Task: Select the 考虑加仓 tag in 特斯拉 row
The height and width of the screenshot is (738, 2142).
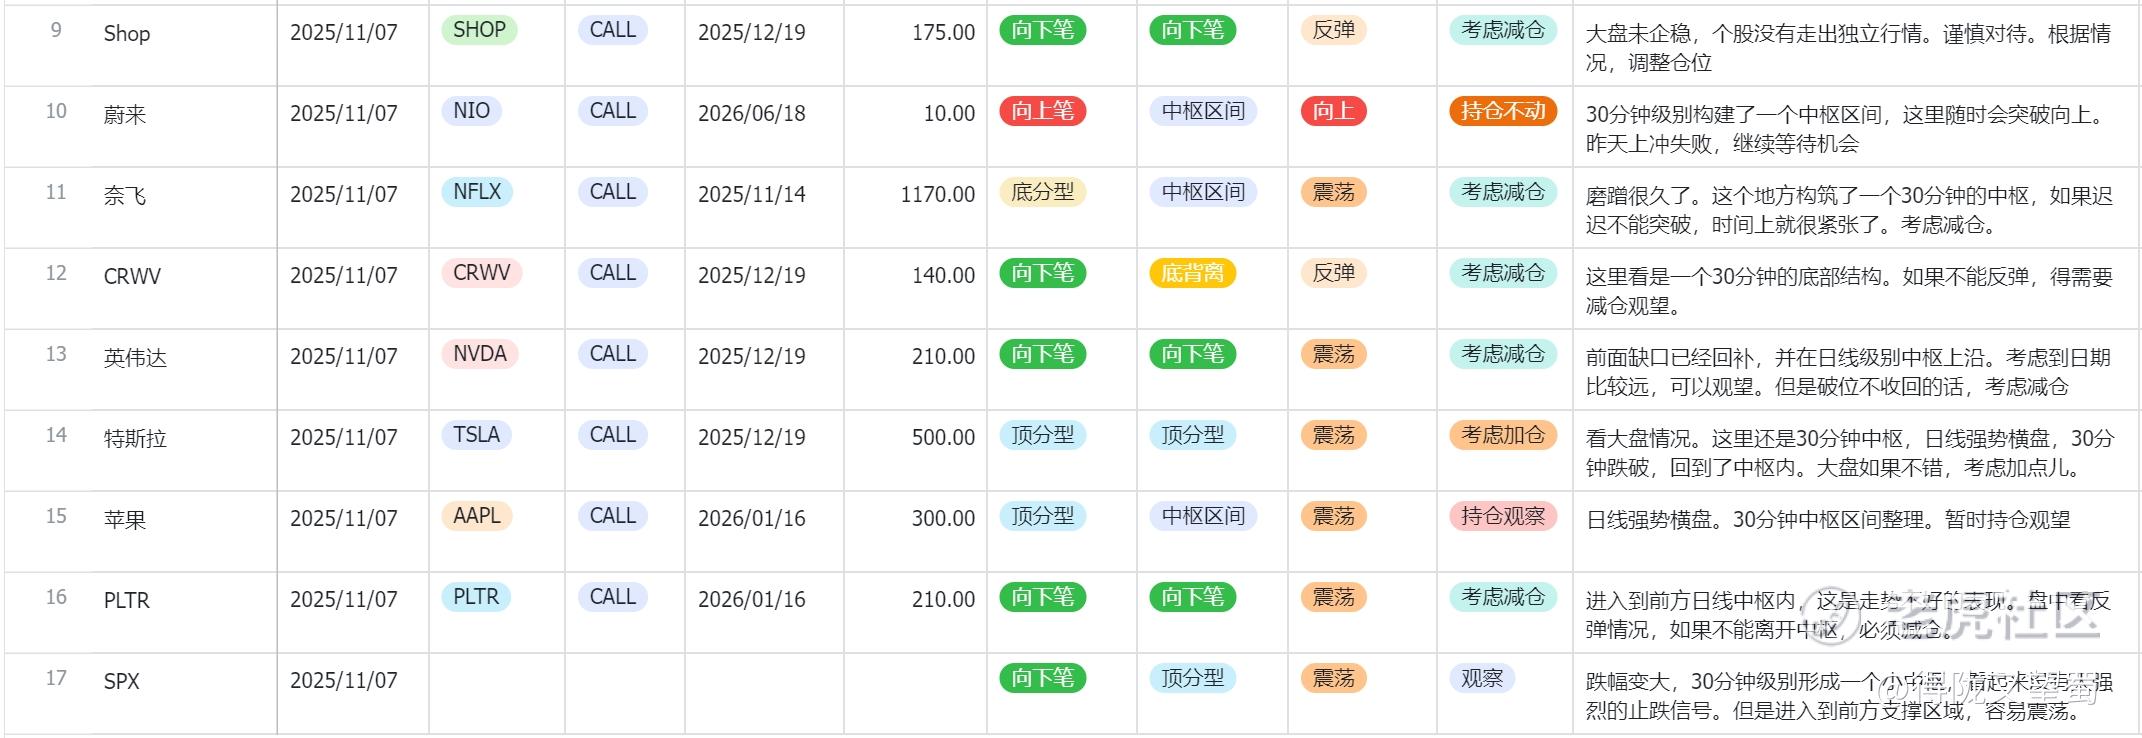Action: tap(1503, 435)
